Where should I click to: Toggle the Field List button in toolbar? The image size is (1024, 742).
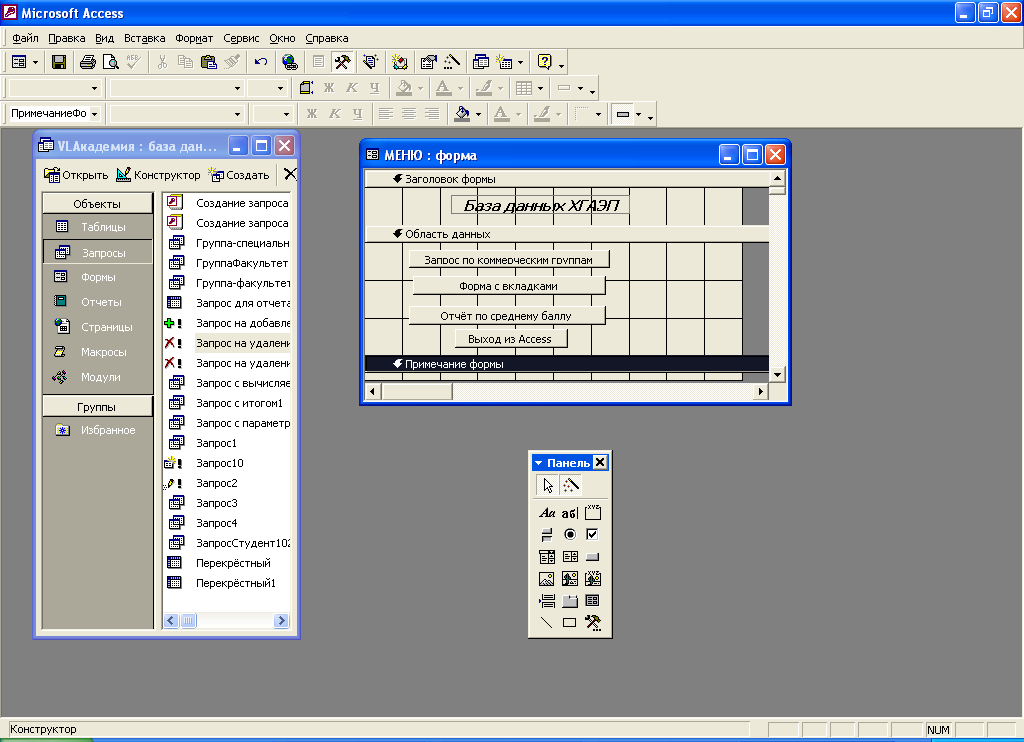pos(318,62)
